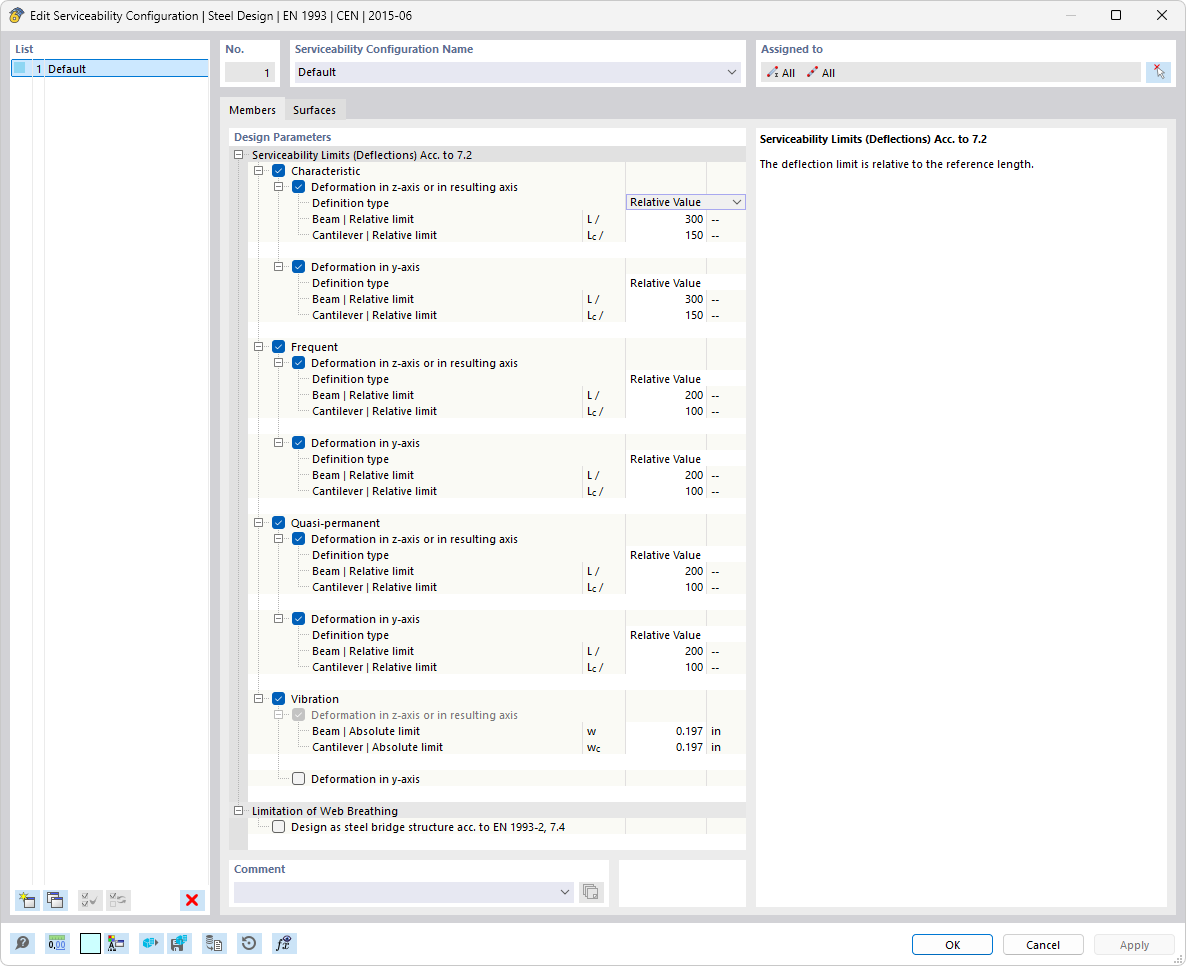Apply the configuration changes
The height and width of the screenshot is (966, 1186).
tap(1133, 944)
